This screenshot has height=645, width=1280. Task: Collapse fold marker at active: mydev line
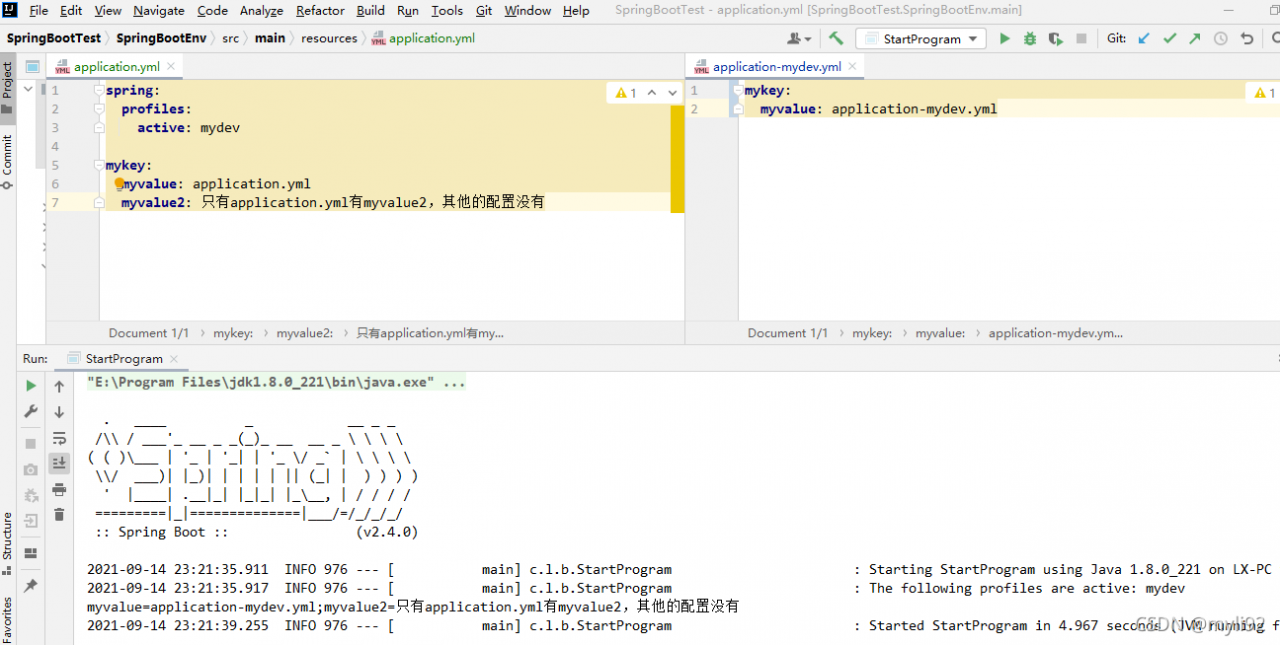pyautogui.click(x=99, y=128)
